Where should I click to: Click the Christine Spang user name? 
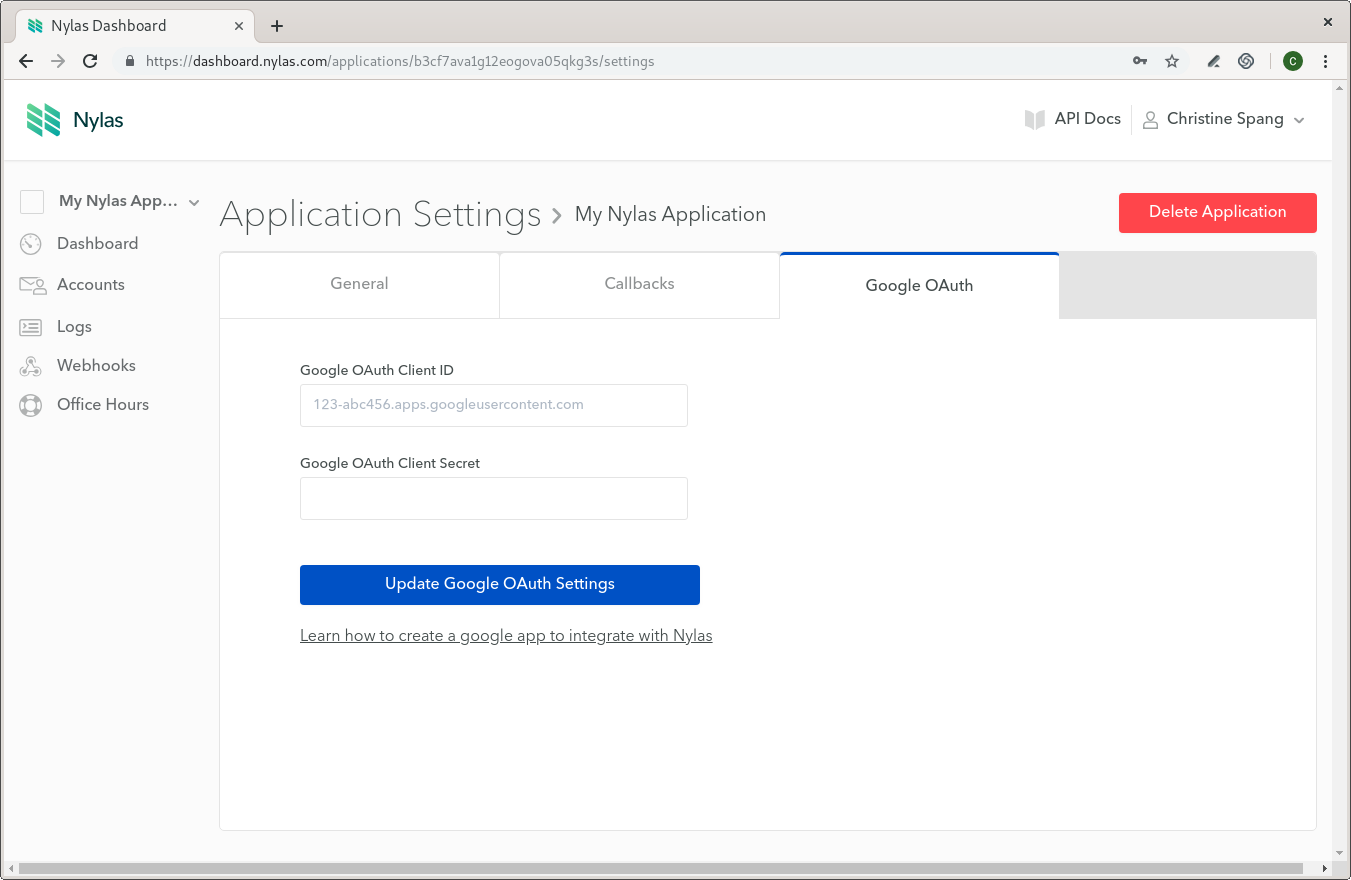1225,119
